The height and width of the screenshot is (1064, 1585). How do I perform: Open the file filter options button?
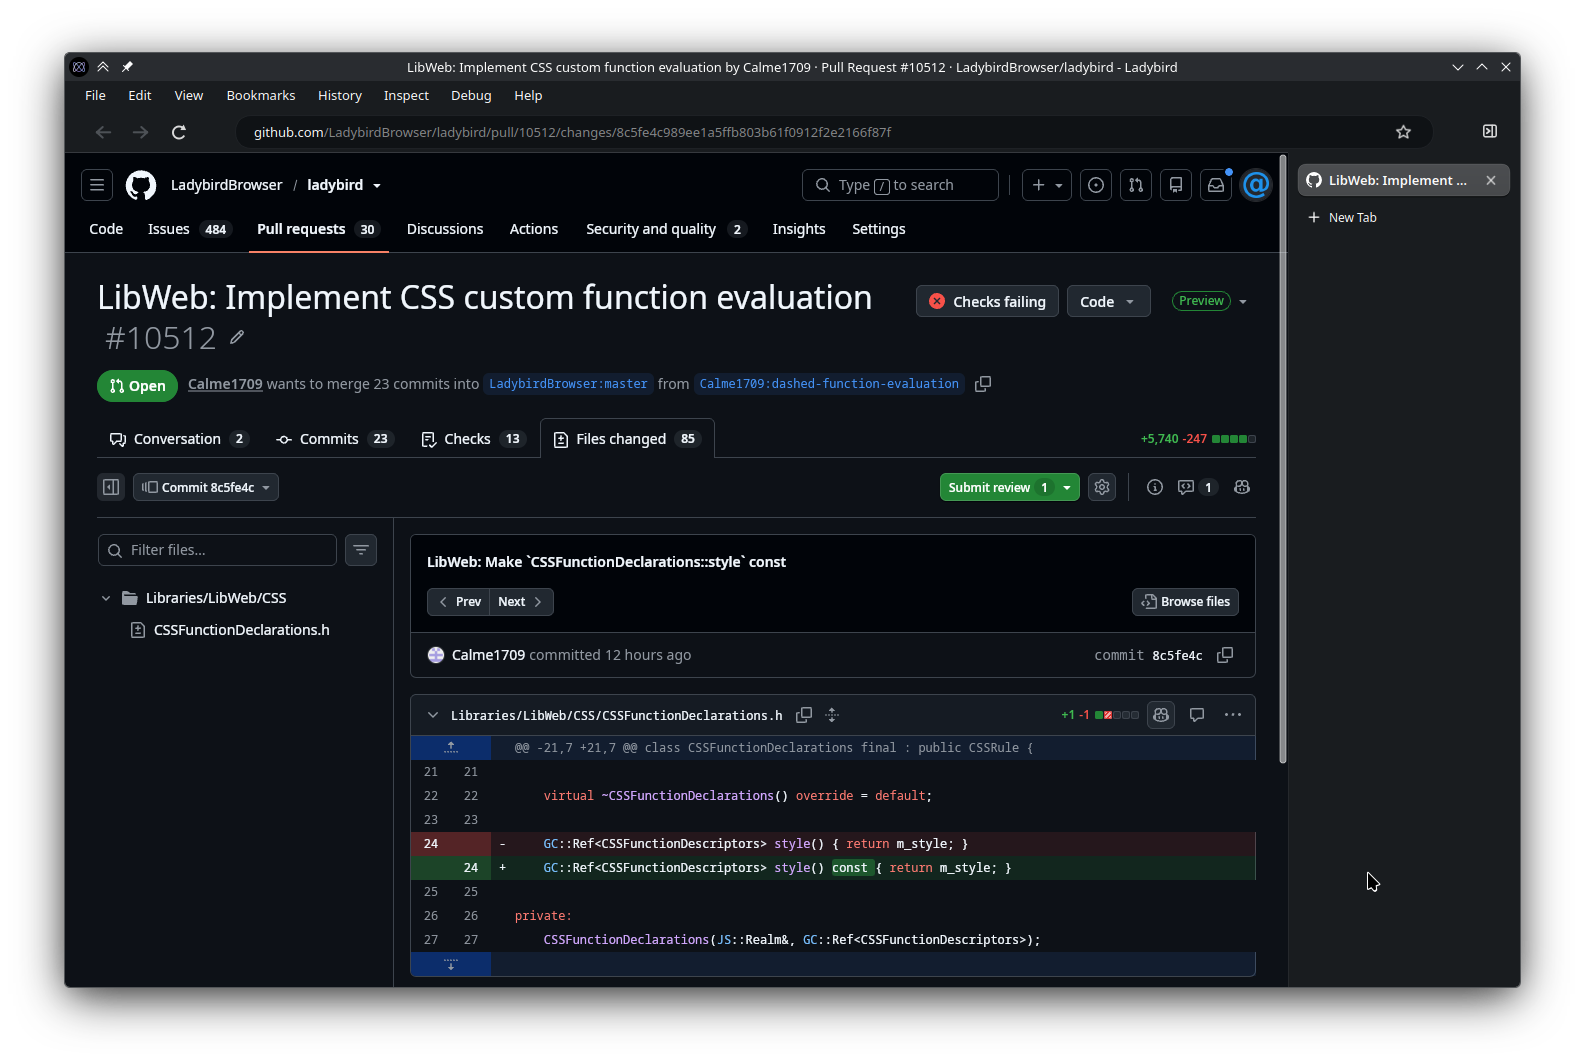point(361,550)
